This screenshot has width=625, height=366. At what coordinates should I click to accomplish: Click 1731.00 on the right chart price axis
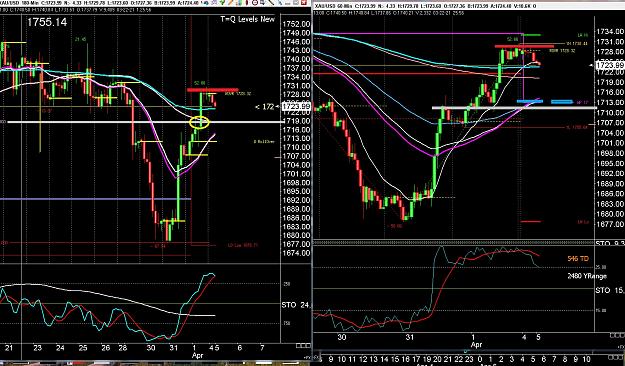pos(610,42)
